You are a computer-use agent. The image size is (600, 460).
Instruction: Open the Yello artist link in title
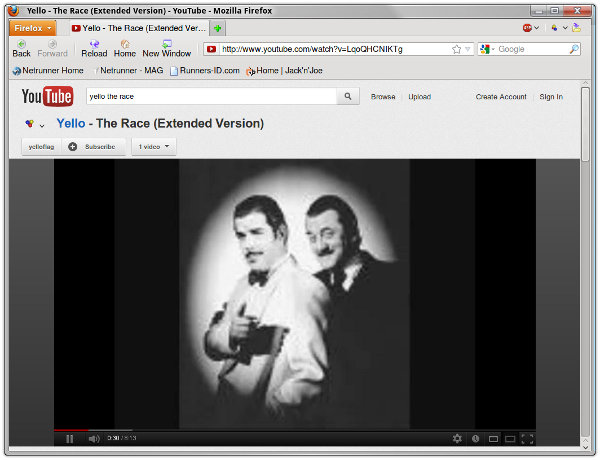pyautogui.click(x=71, y=123)
